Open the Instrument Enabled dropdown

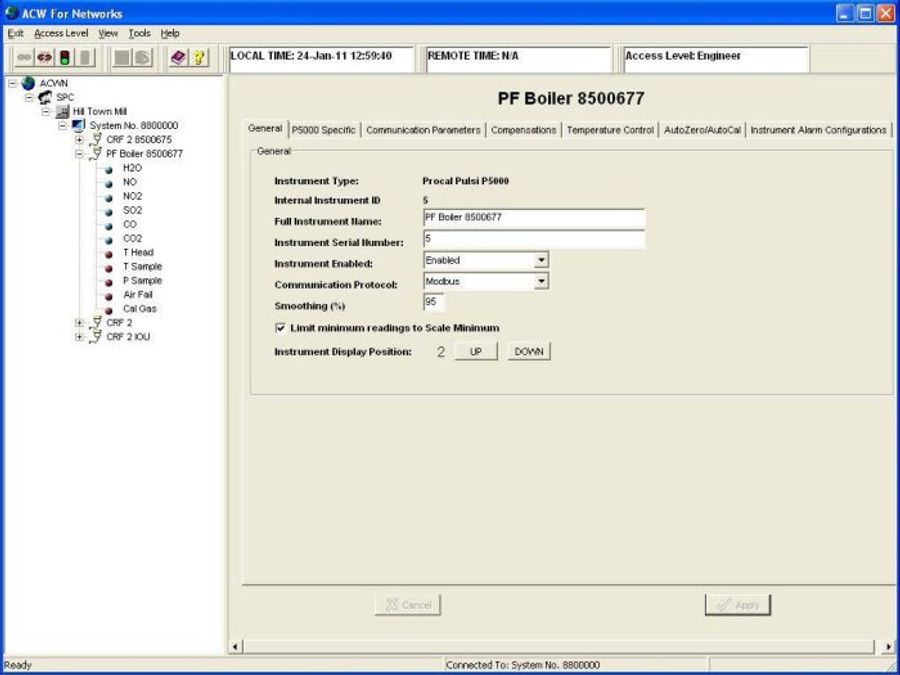pyautogui.click(x=541, y=260)
